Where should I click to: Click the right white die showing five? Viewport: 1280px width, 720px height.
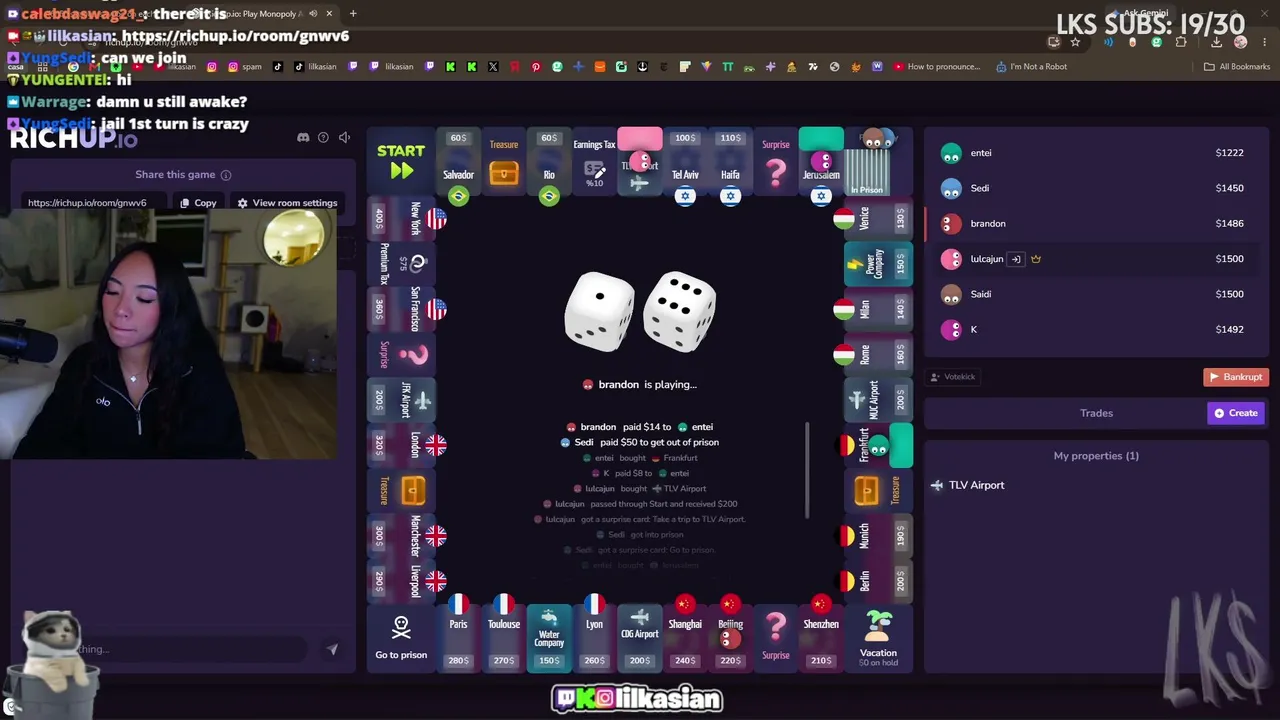[680, 311]
